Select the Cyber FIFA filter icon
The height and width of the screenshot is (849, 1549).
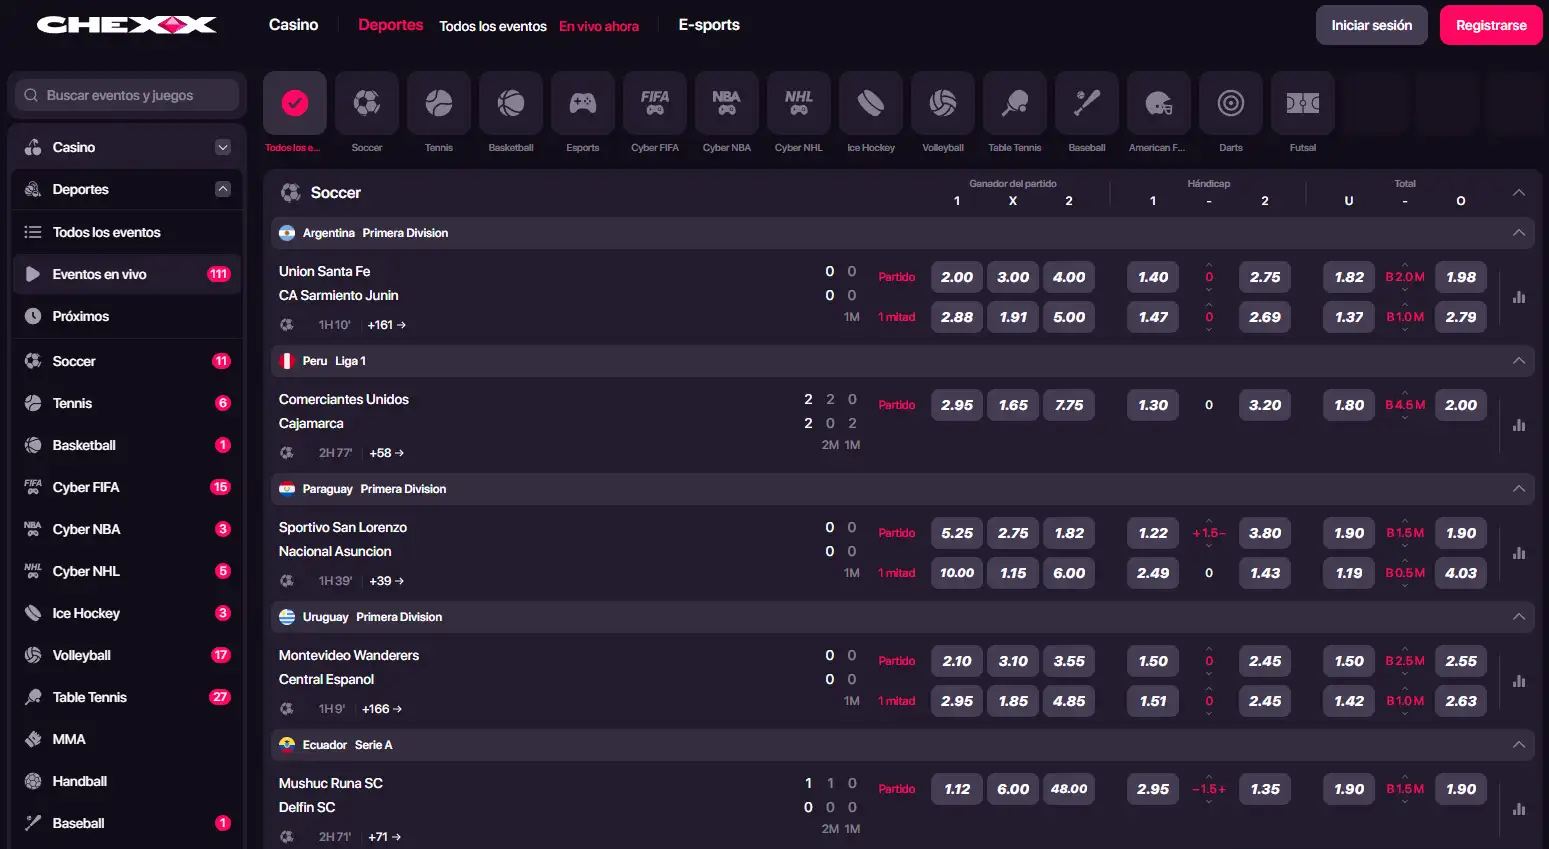(655, 103)
